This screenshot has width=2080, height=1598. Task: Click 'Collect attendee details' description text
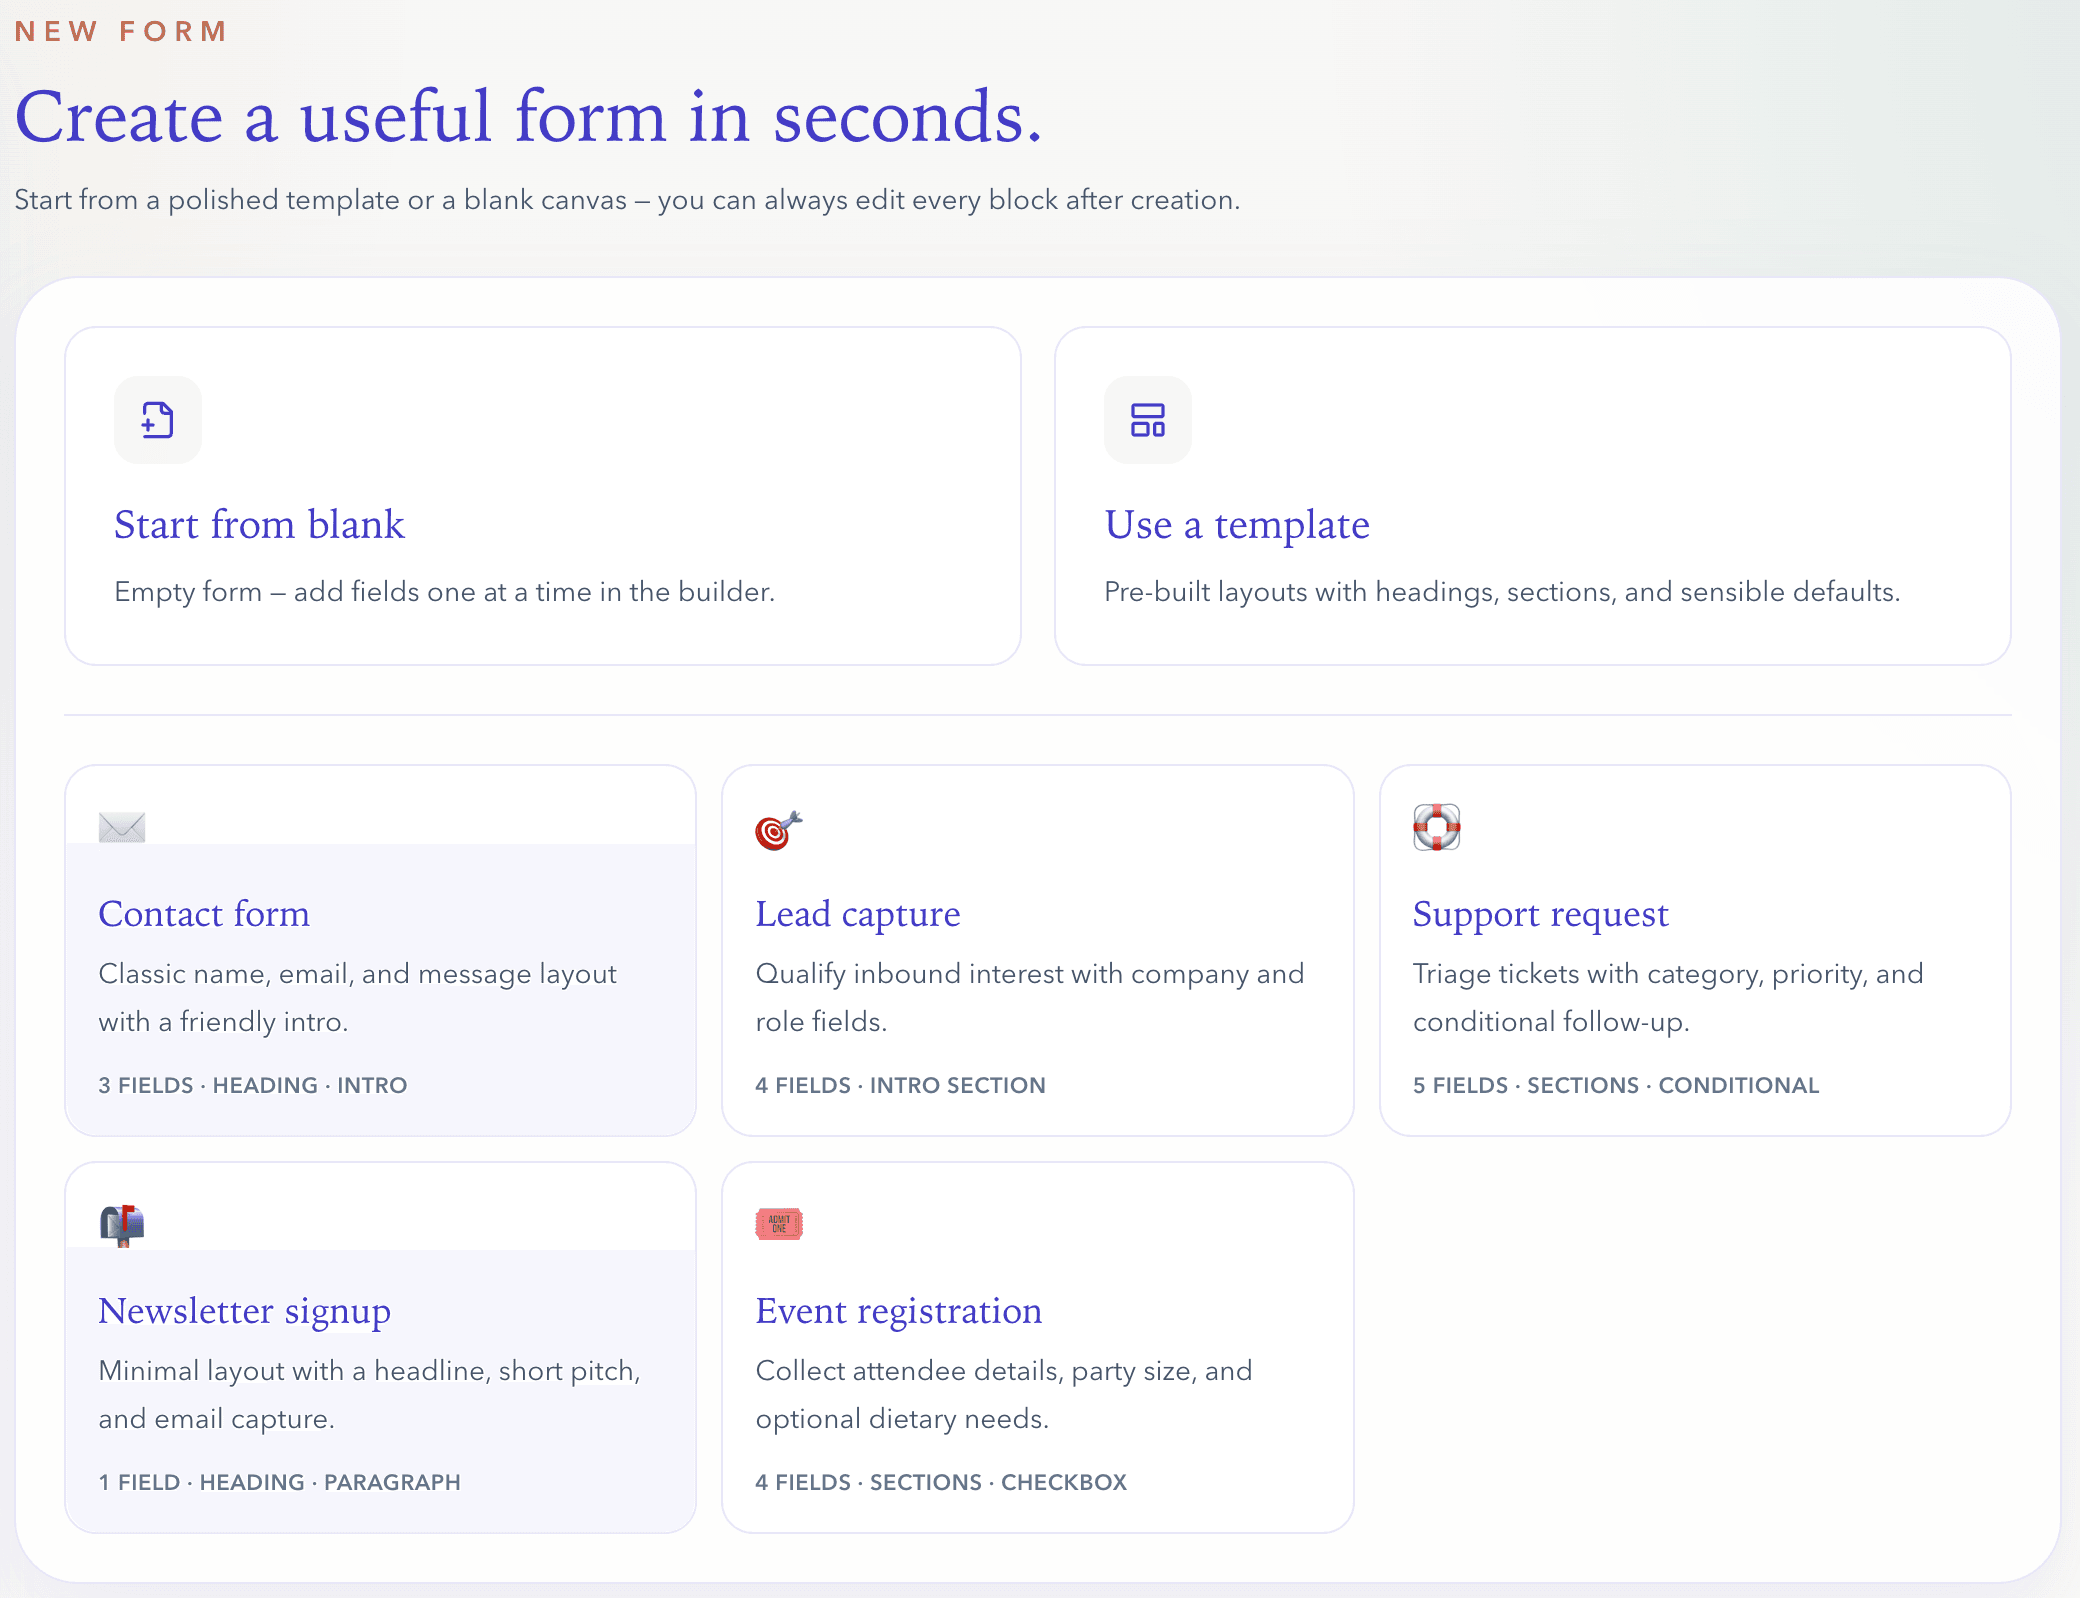(x=1003, y=1394)
